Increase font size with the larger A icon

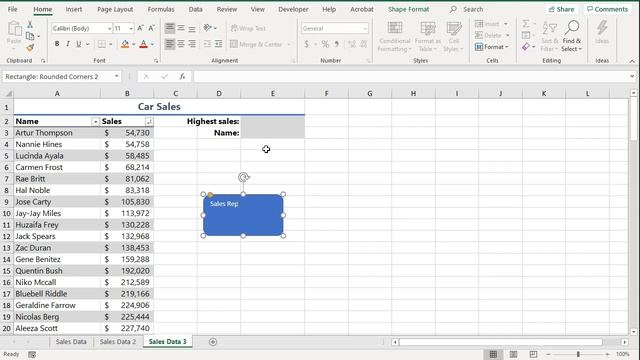click(140, 28)
